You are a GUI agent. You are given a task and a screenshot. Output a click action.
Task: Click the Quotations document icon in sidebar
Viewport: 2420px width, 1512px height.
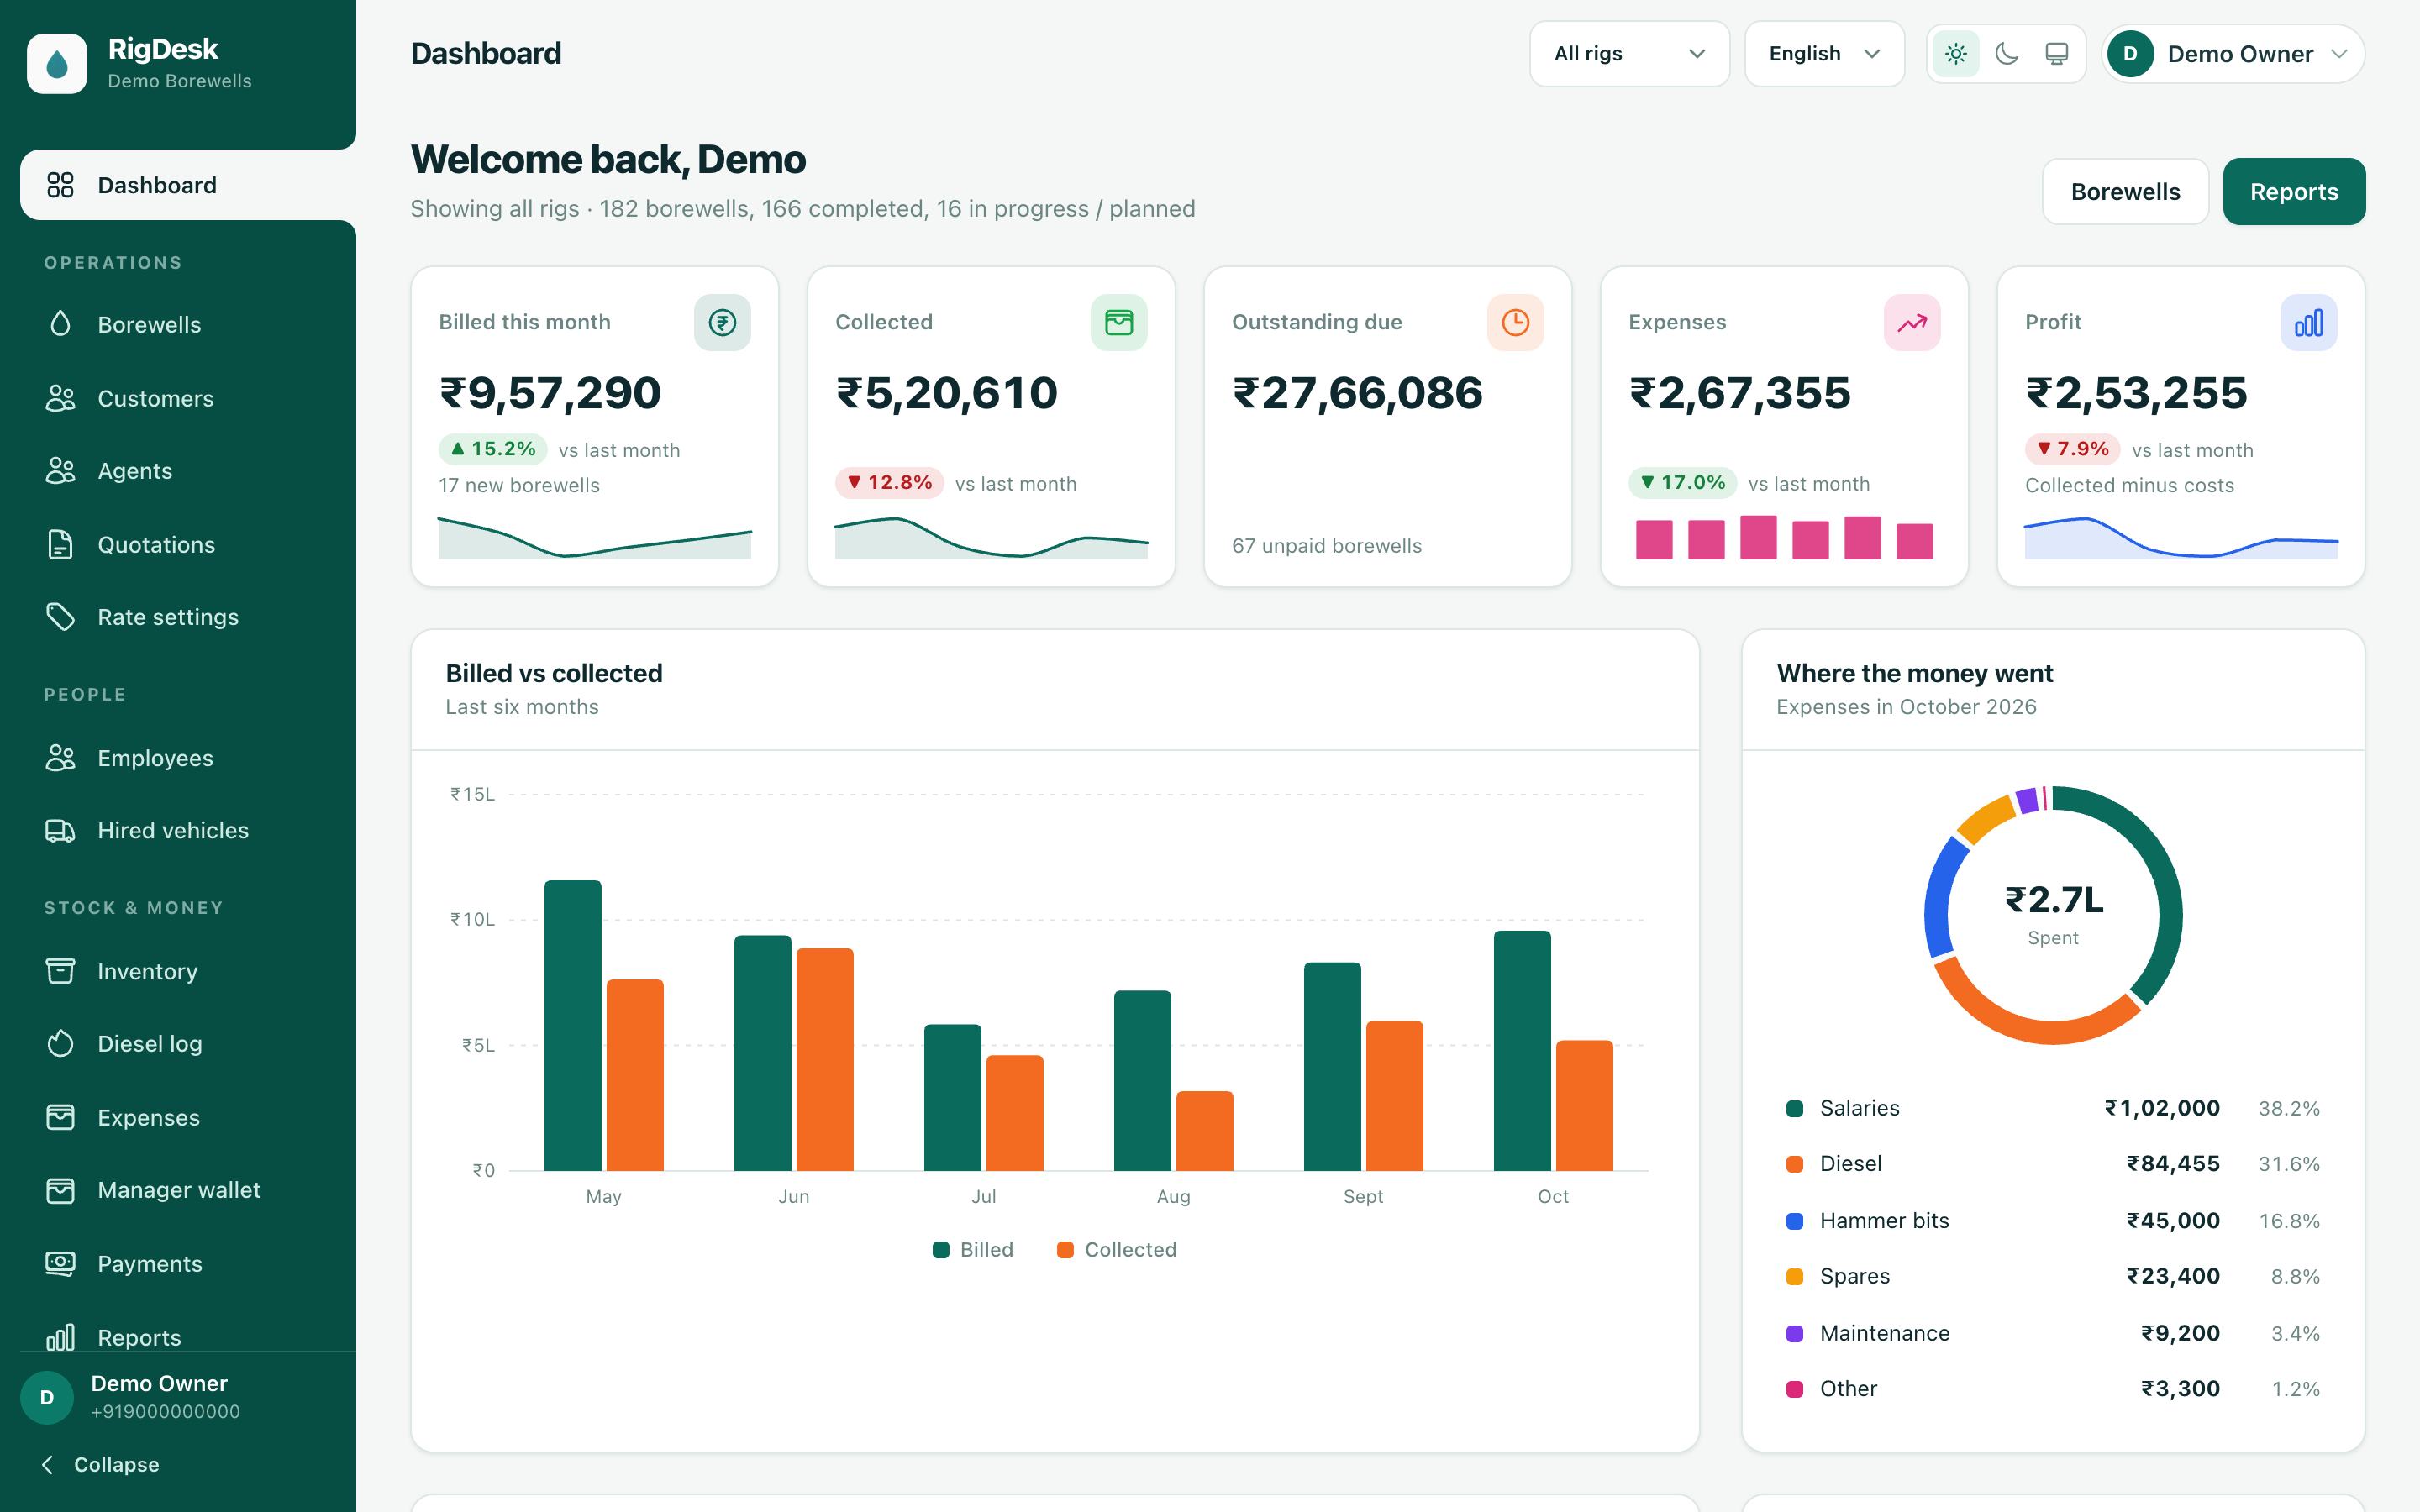(x=60, y=544)
